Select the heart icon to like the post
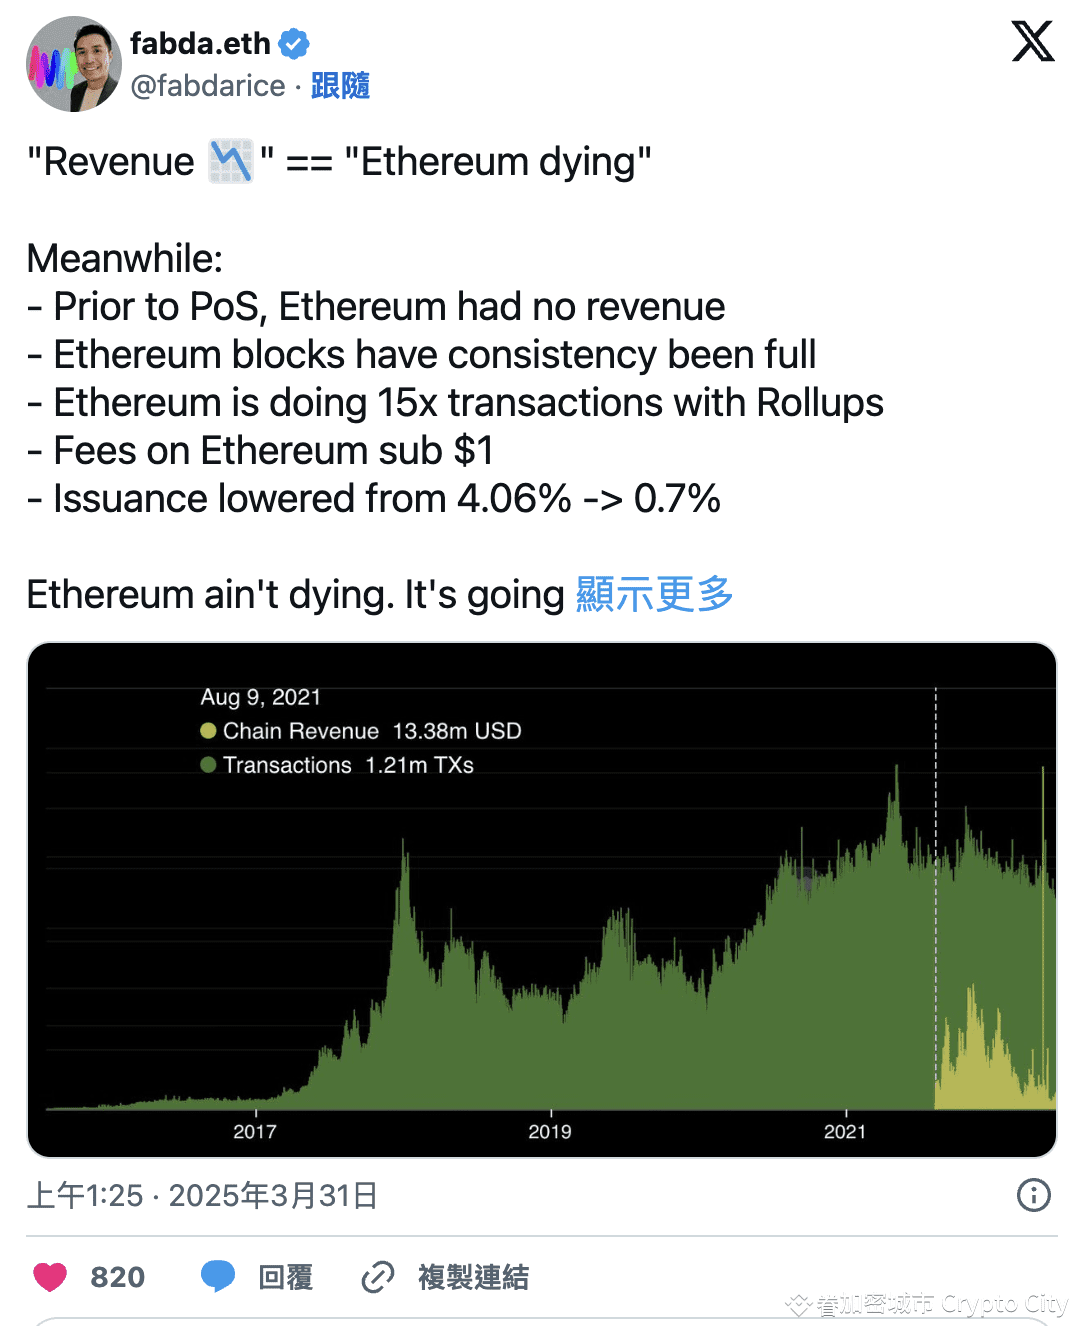Image resolution: width=1076 pixels, height=1326 pixels. (x=49, y=1276)
